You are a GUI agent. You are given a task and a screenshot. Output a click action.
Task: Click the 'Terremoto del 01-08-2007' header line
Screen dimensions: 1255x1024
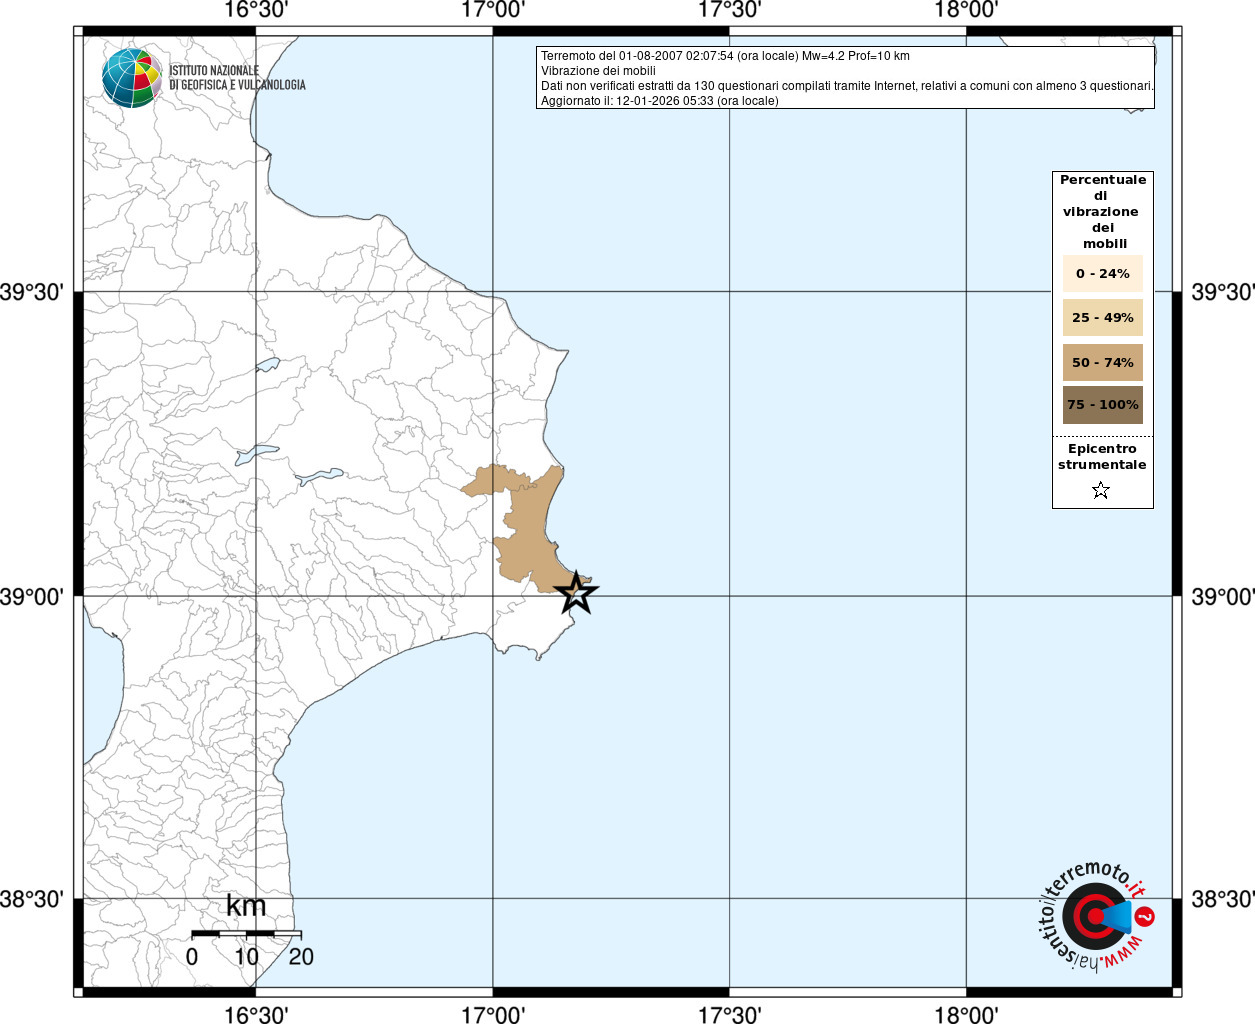tap(725, 56)
